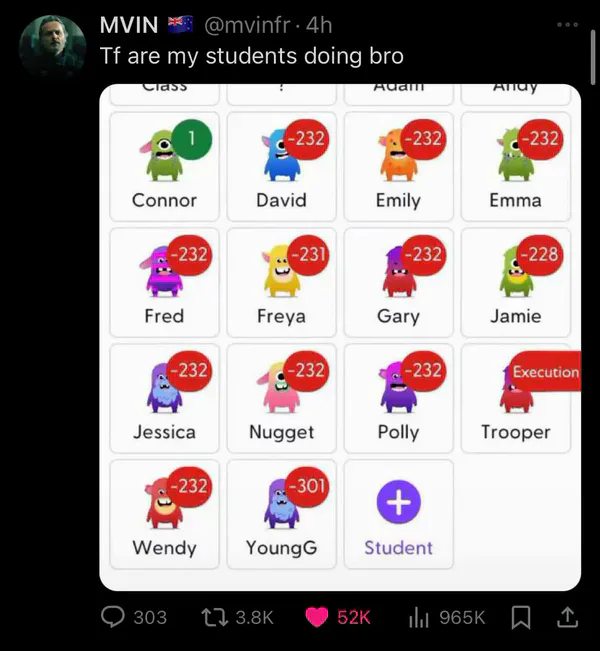Click Jamie's -228 point badge

[x=543, y=255]
